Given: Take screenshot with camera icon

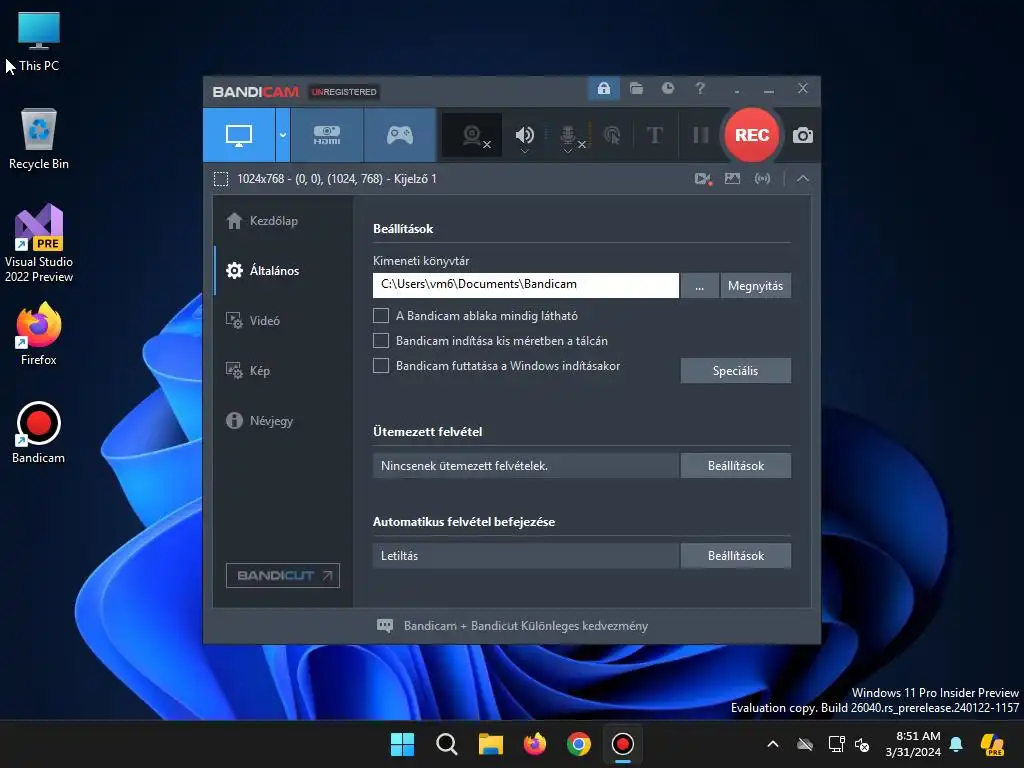Looking at the screenshot, I should tap(803, 135).
